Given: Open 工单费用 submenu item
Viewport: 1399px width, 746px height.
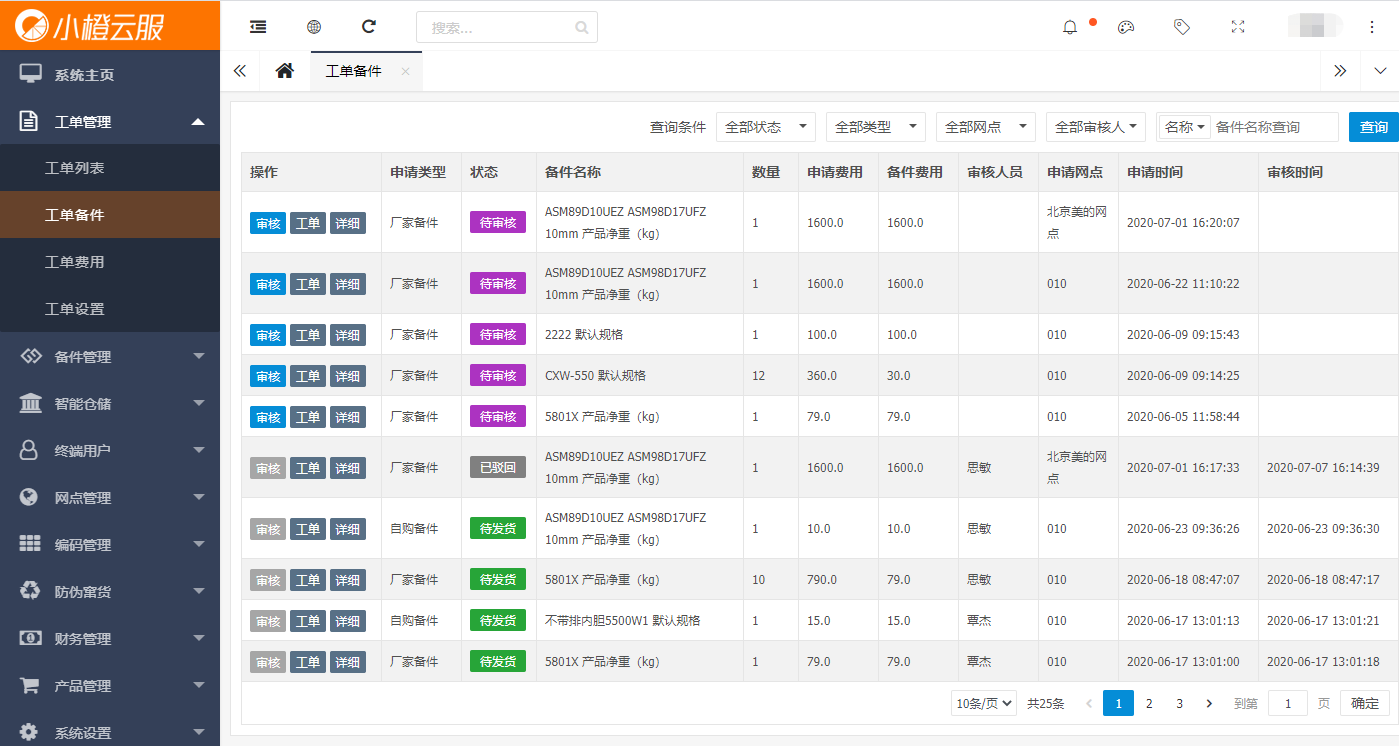Looking at the screenshot, I should click(110, 262).
